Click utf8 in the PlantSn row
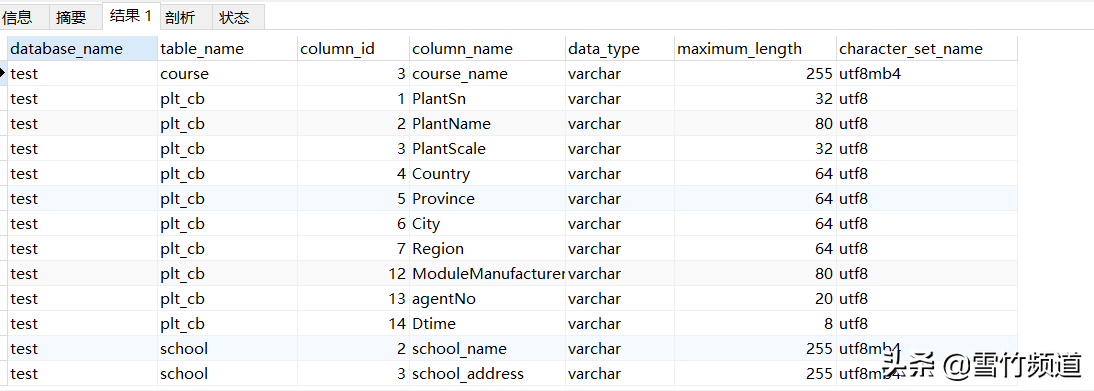 click(x=927, y=98)
